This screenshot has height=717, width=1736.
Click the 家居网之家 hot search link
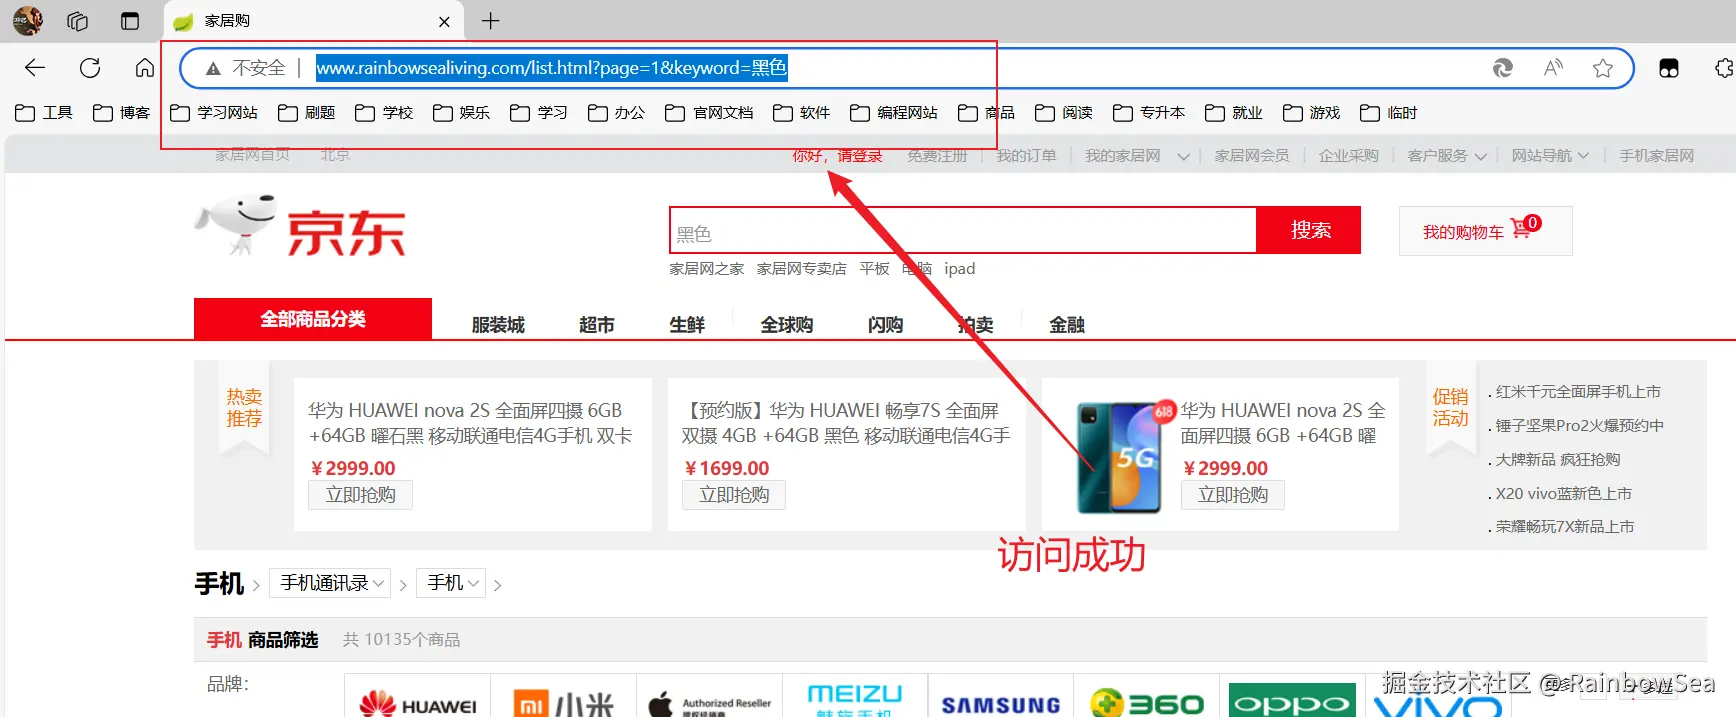coord(706,269)
